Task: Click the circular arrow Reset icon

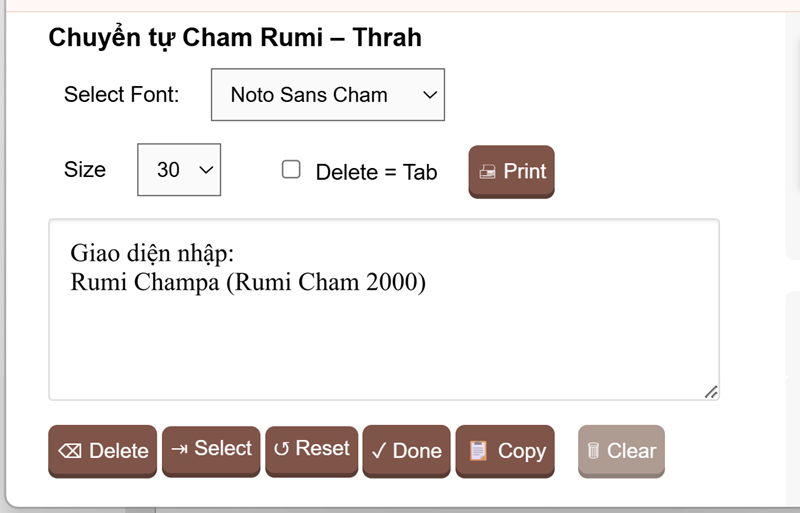Action: click(x=281, y=449)
